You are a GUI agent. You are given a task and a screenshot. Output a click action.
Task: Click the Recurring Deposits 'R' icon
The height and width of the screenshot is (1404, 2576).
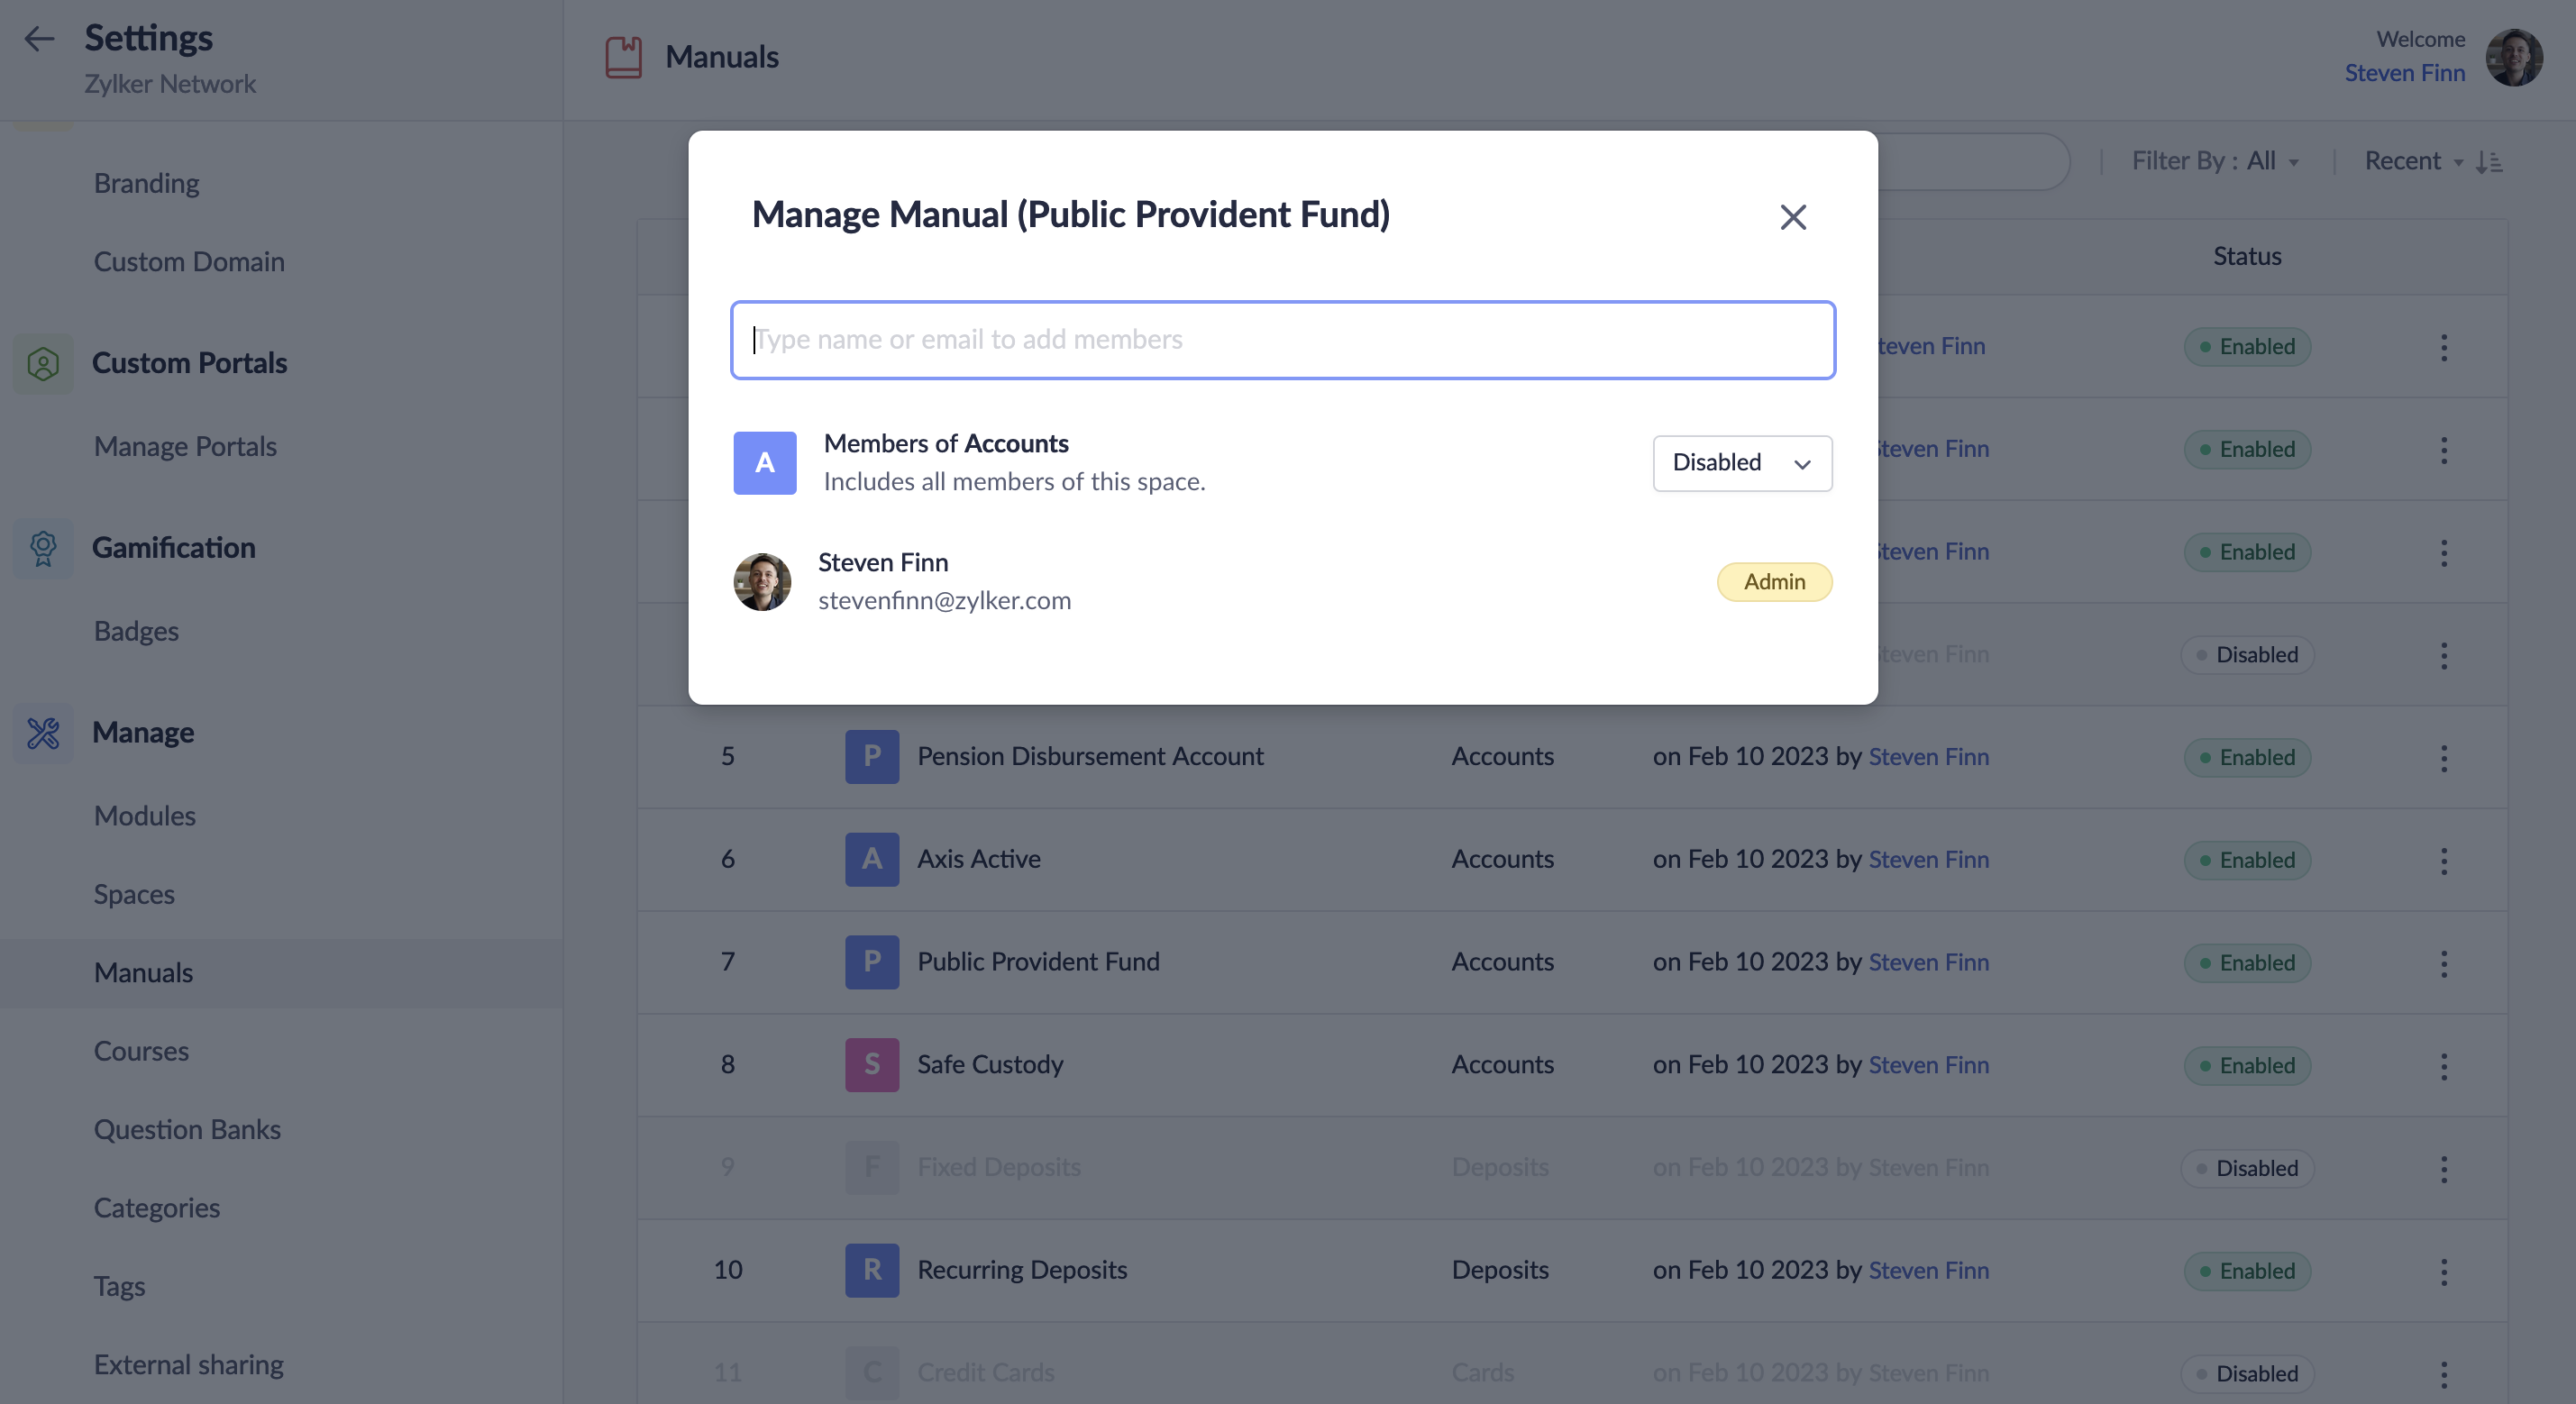pos(872,1271)
